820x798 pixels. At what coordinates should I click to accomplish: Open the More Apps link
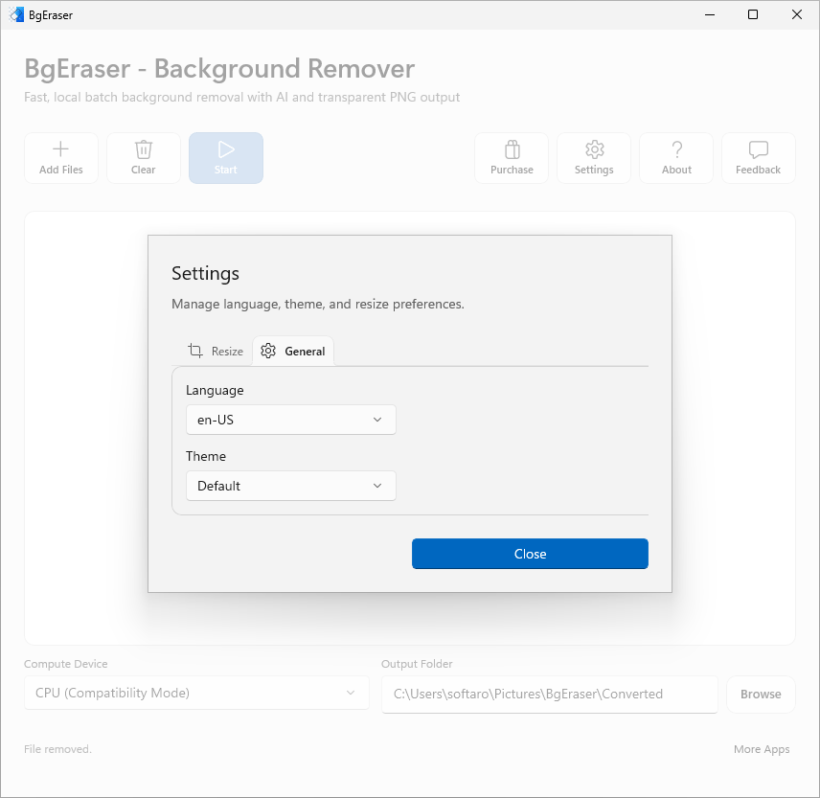pos(761,749)
